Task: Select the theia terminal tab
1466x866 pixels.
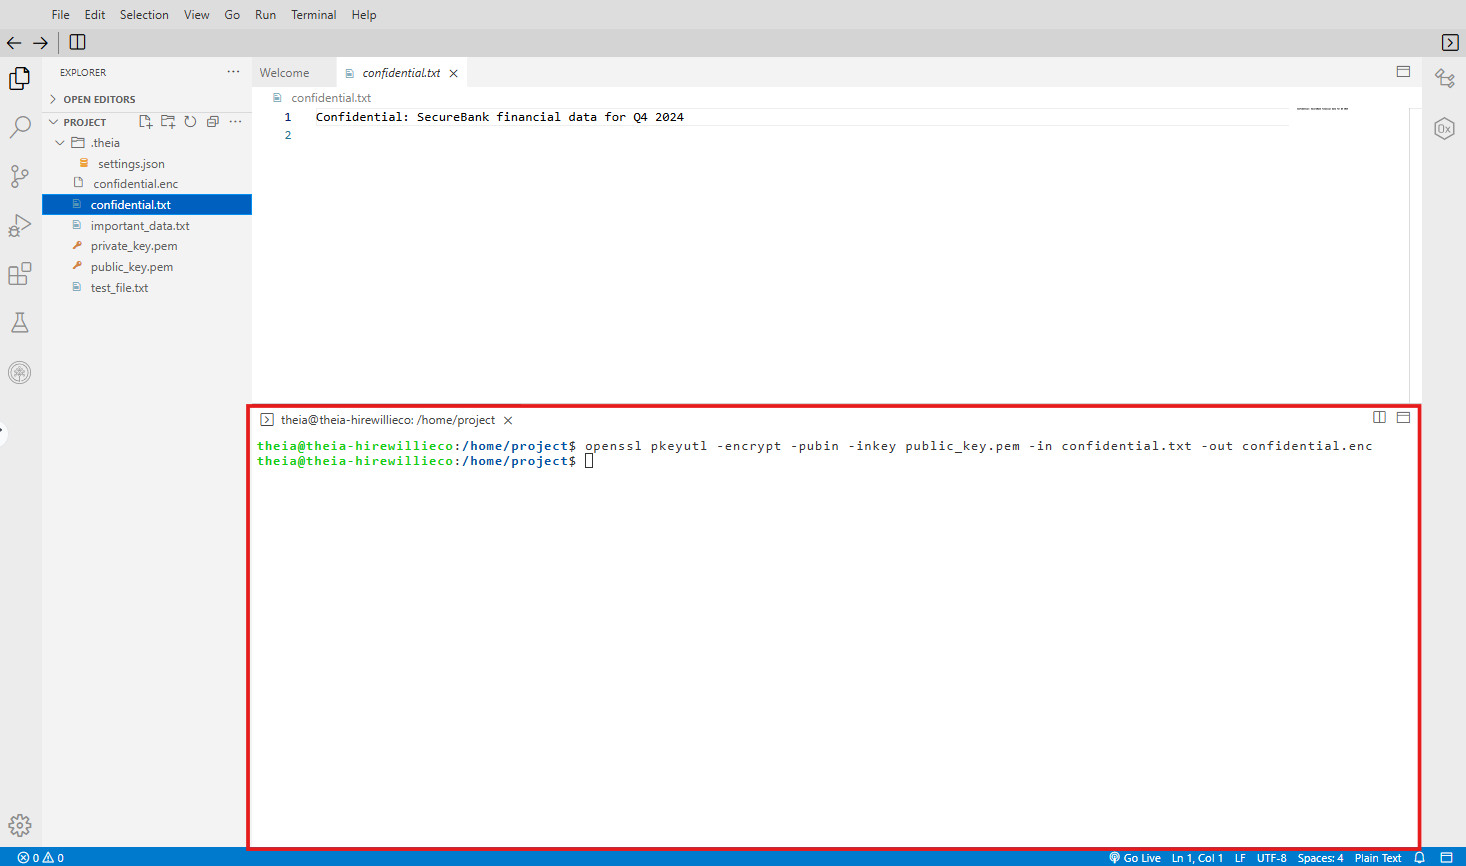Action: coord(388,420)
